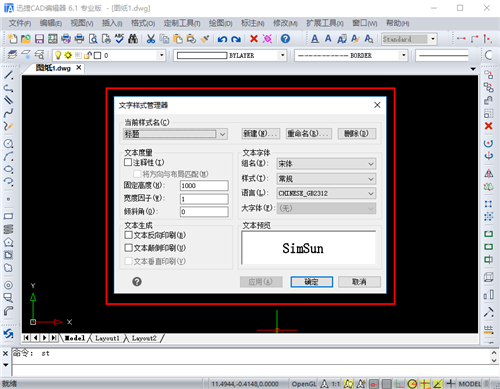
Task: Click the 新建 button
Action: [261, 134]
